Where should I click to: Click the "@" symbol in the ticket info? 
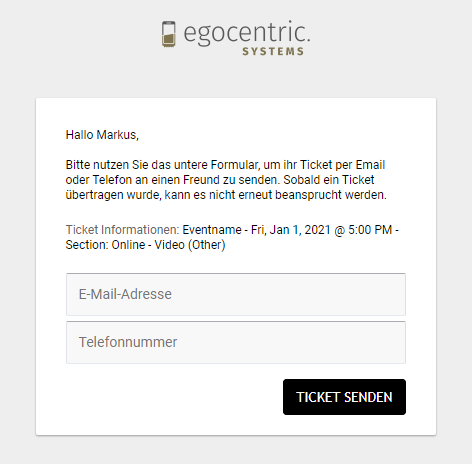point(339,230)
